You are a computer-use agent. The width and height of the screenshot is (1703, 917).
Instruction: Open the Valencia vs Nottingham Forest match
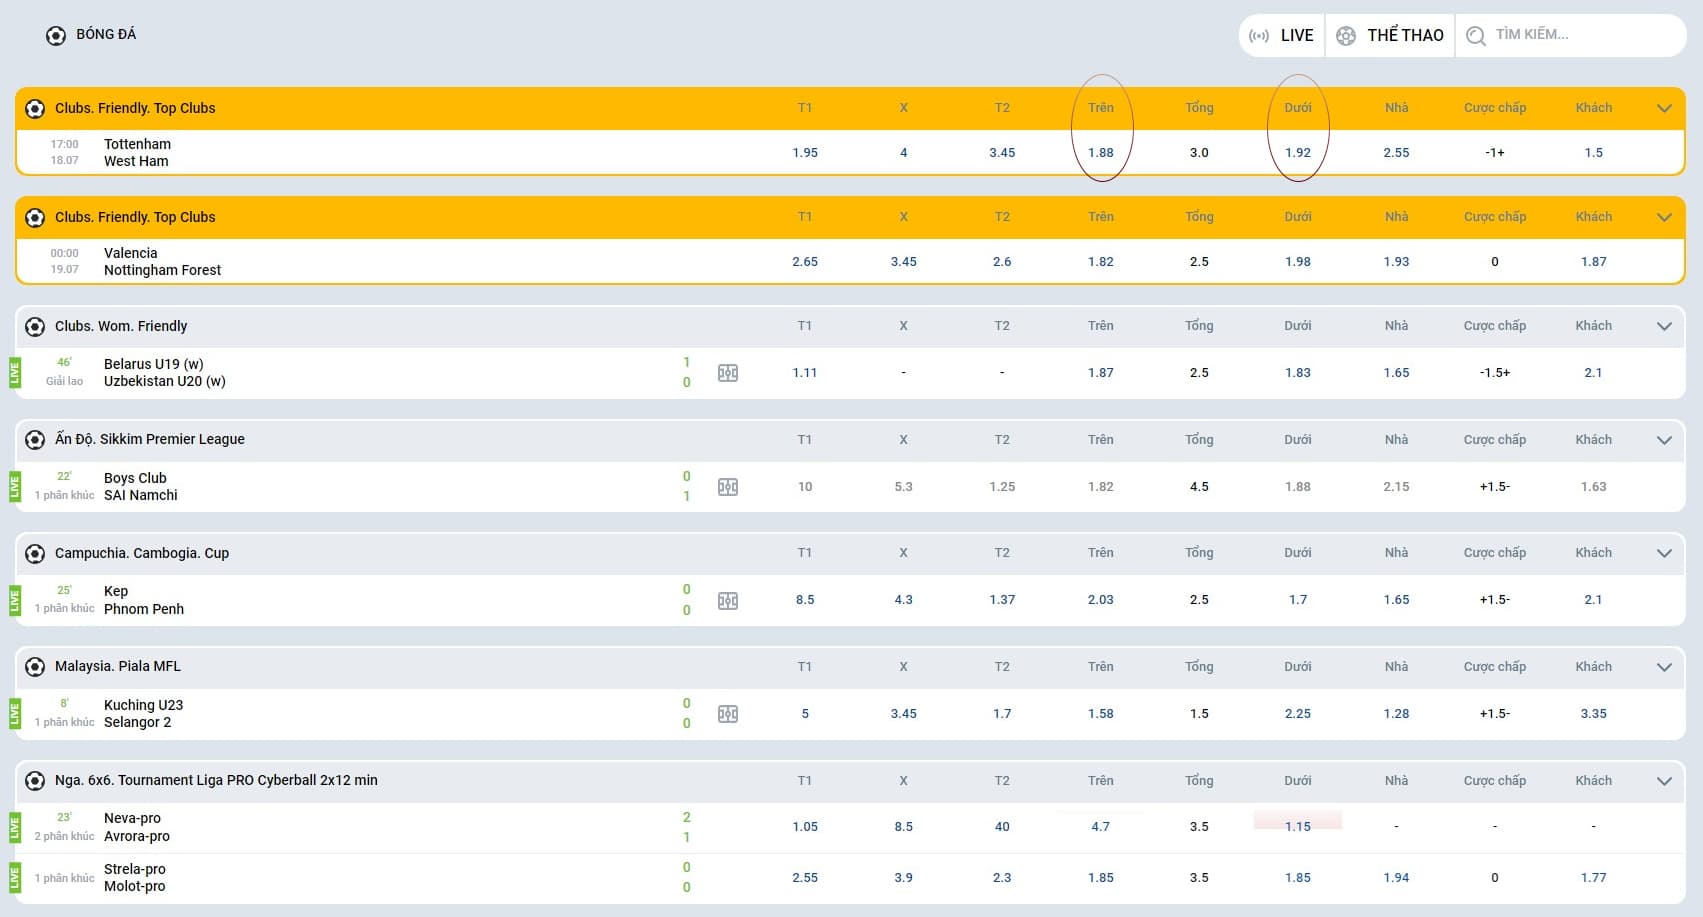[162, 261]
